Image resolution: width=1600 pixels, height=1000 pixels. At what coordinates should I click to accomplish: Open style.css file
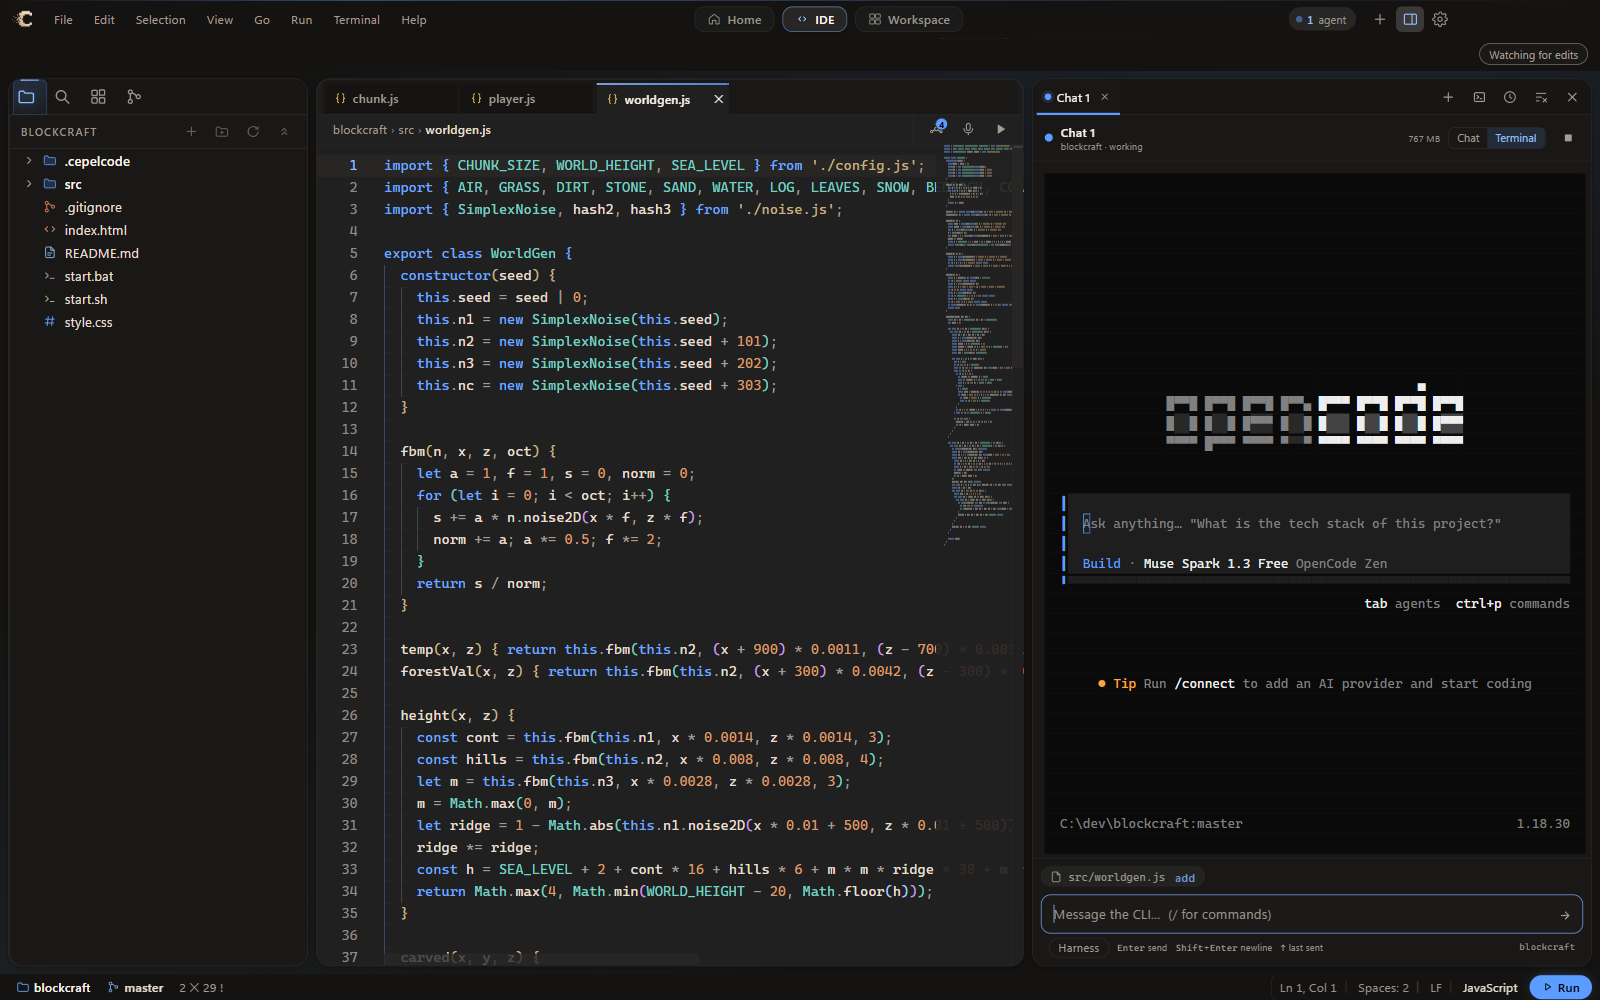coord(88,322)
